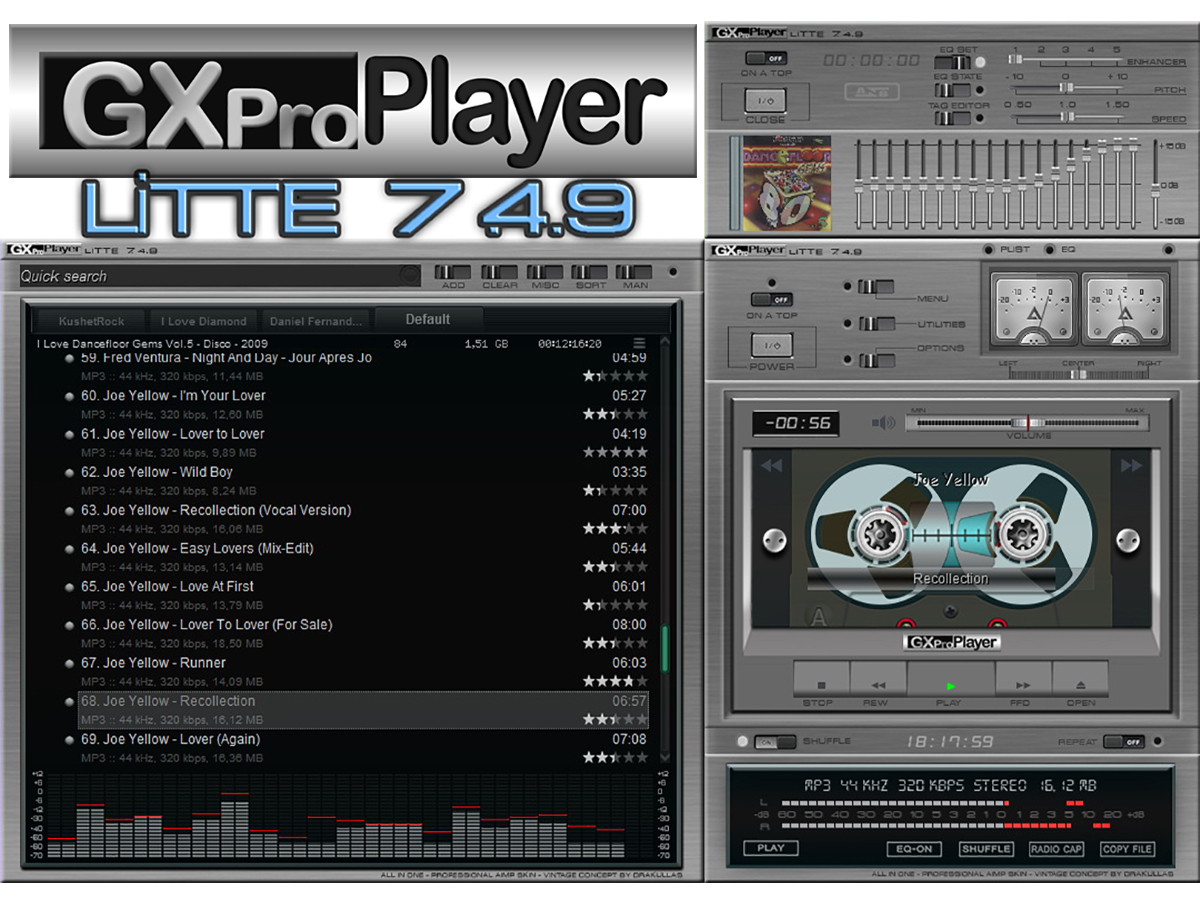The height and width of the screenshot is (900, 1200).
Task: Flip the EQ SET switch
Action: pyautogui.click(x=952, y=63)
